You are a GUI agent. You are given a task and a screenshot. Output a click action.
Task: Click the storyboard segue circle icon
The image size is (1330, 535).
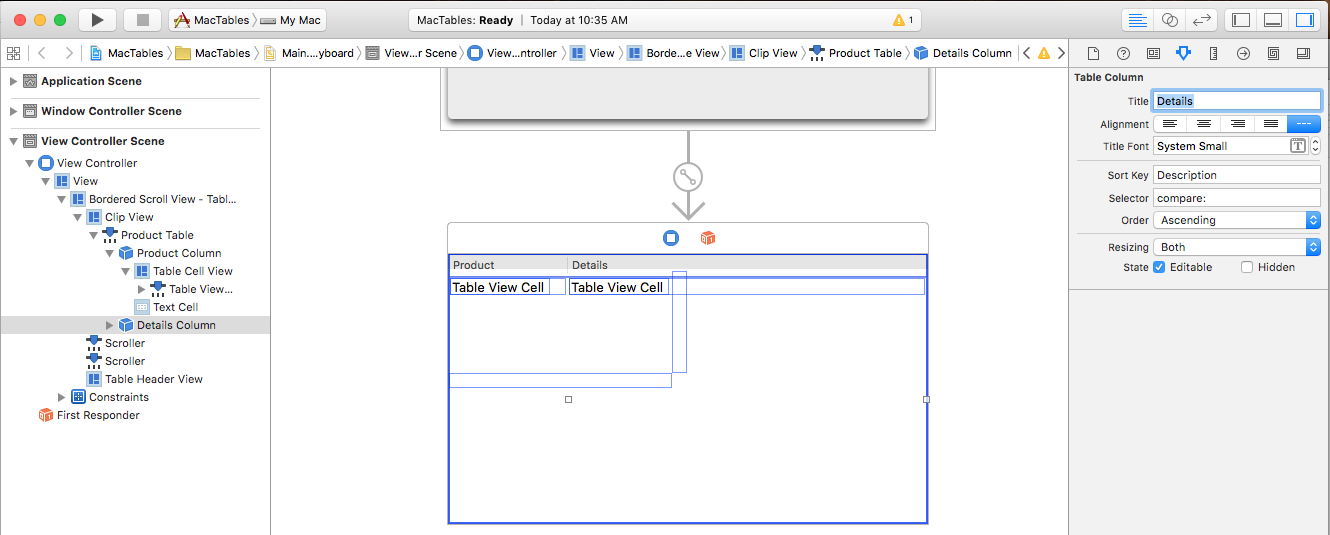(x=688, y=177)
